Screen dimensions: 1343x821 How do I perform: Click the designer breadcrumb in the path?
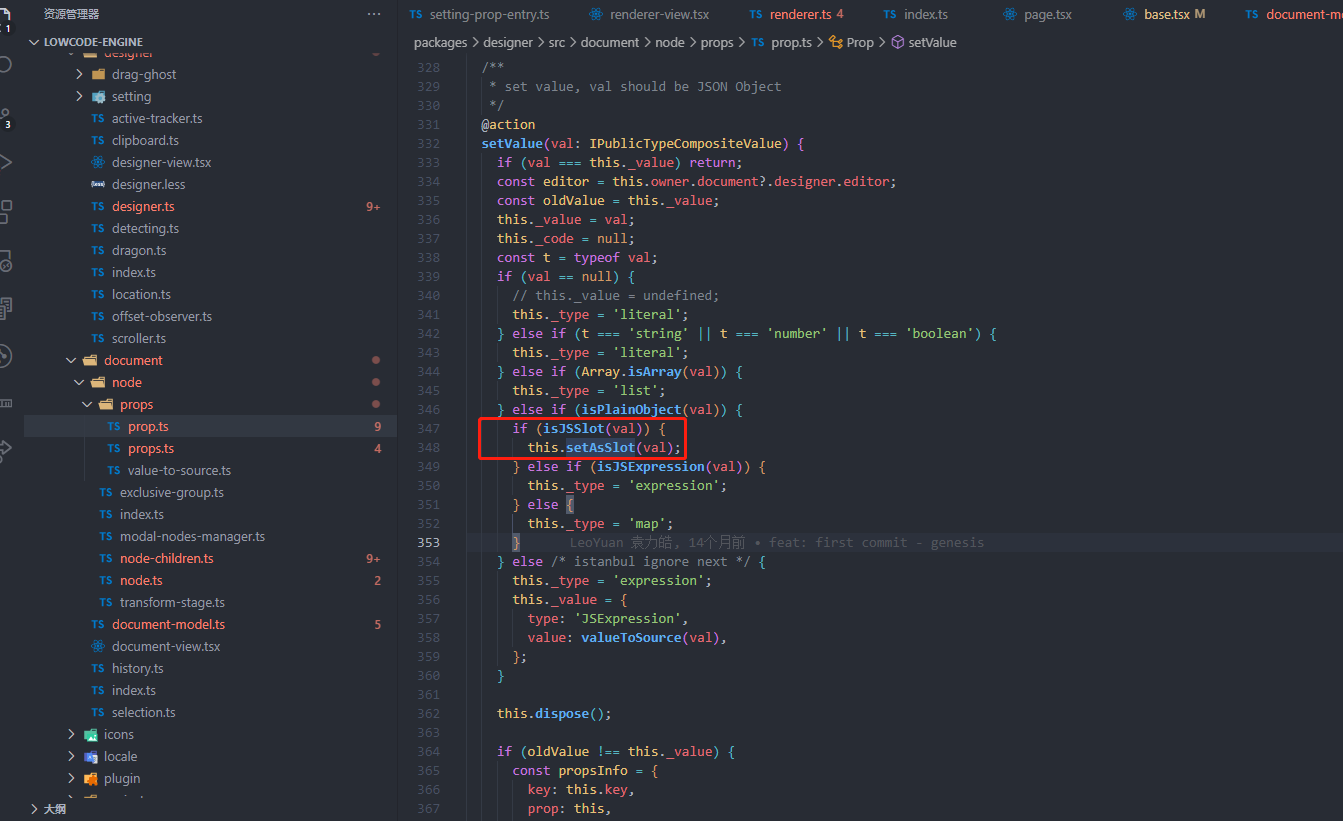(x=508, y=42)
